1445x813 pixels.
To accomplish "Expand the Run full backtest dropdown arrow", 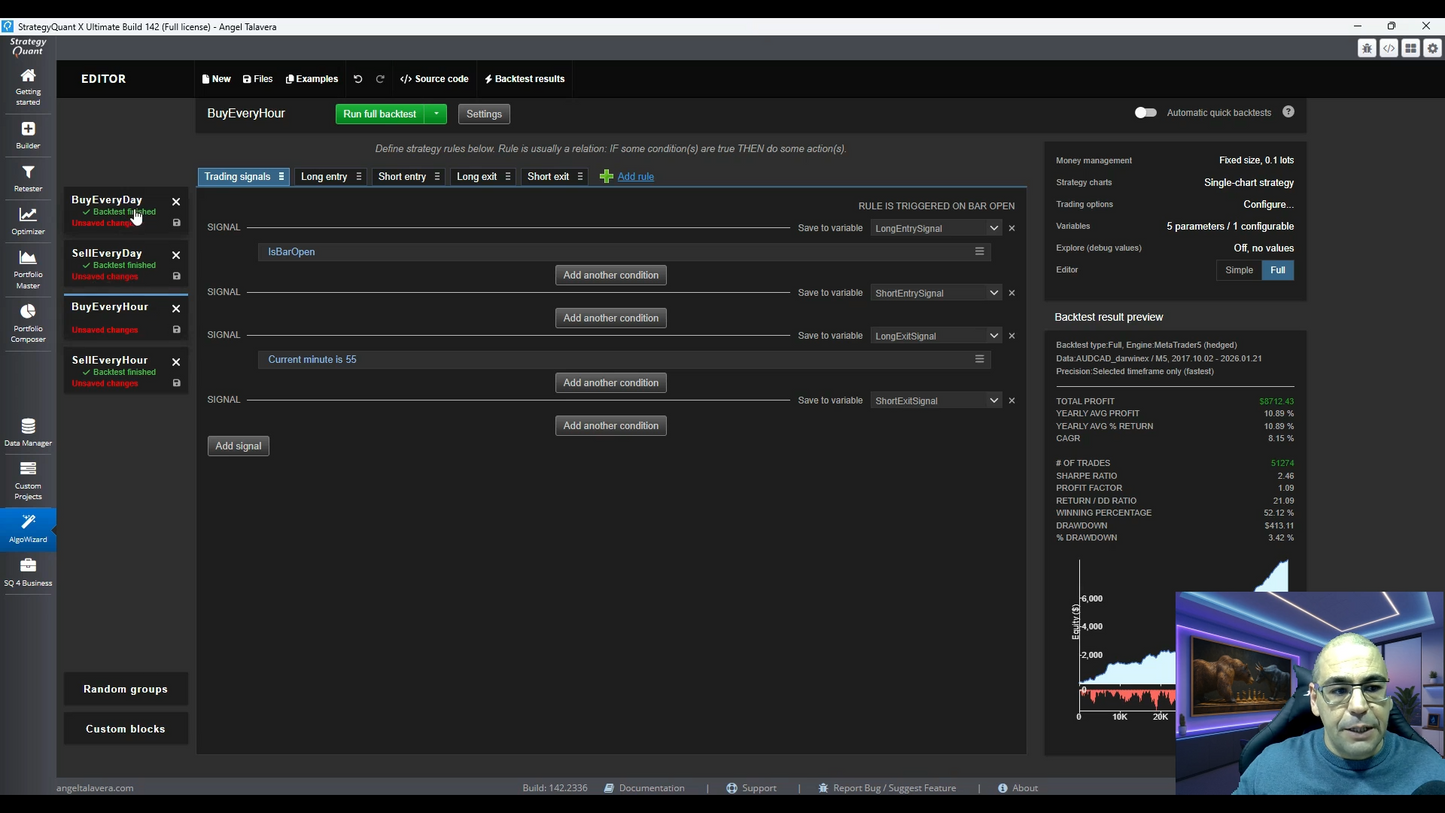I will click(437, 114).
